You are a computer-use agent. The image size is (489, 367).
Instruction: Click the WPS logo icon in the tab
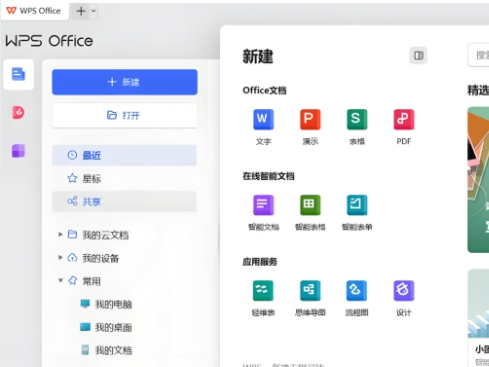click(11, 11)
